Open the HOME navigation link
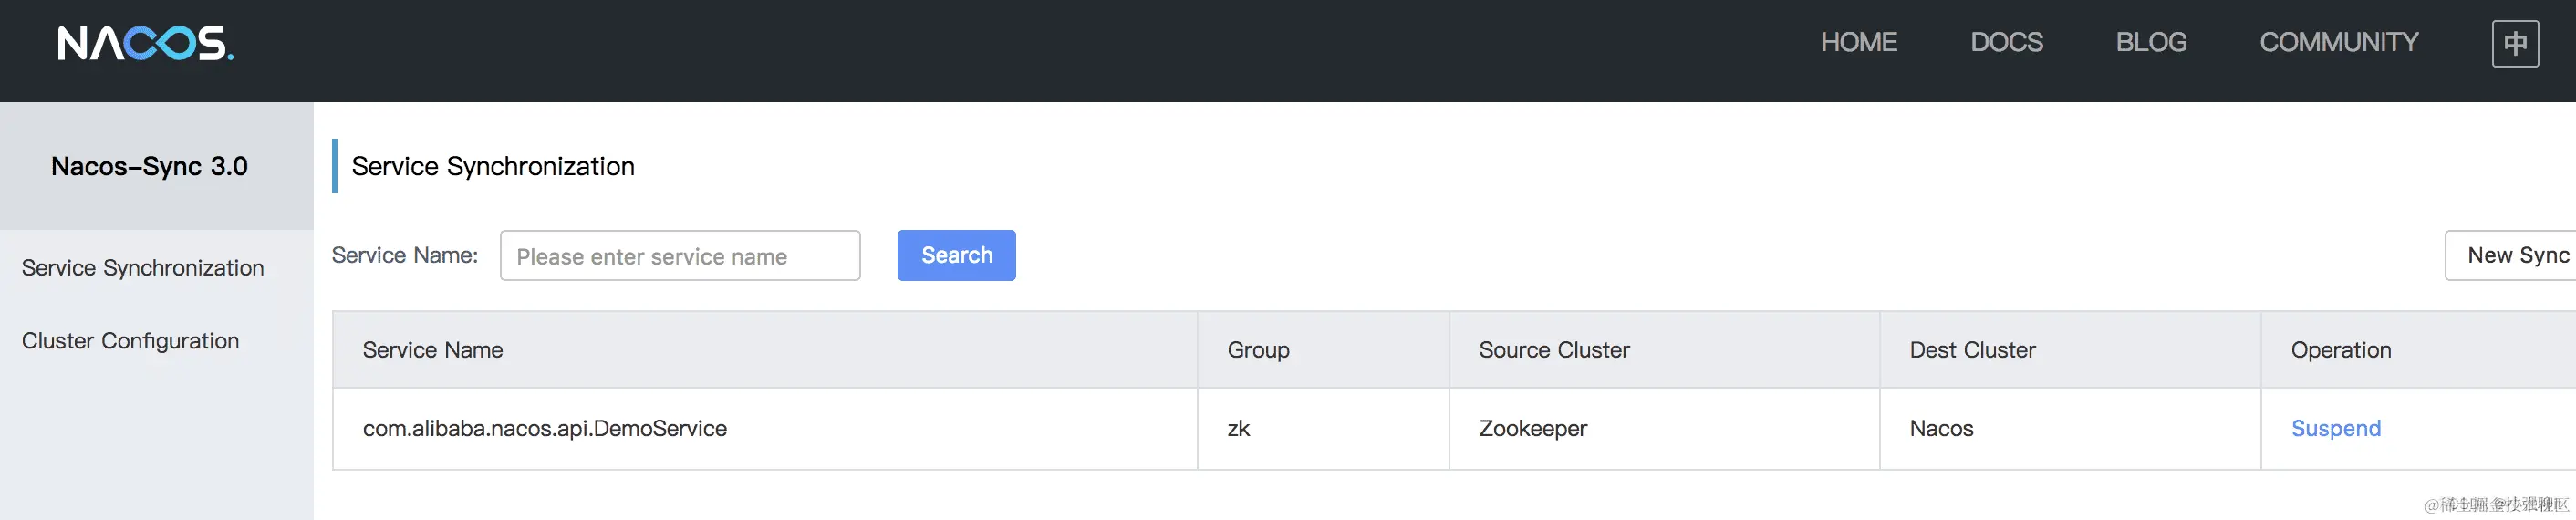The height and width of the screenshot is (520, 2576). [x=1858, y=42]
